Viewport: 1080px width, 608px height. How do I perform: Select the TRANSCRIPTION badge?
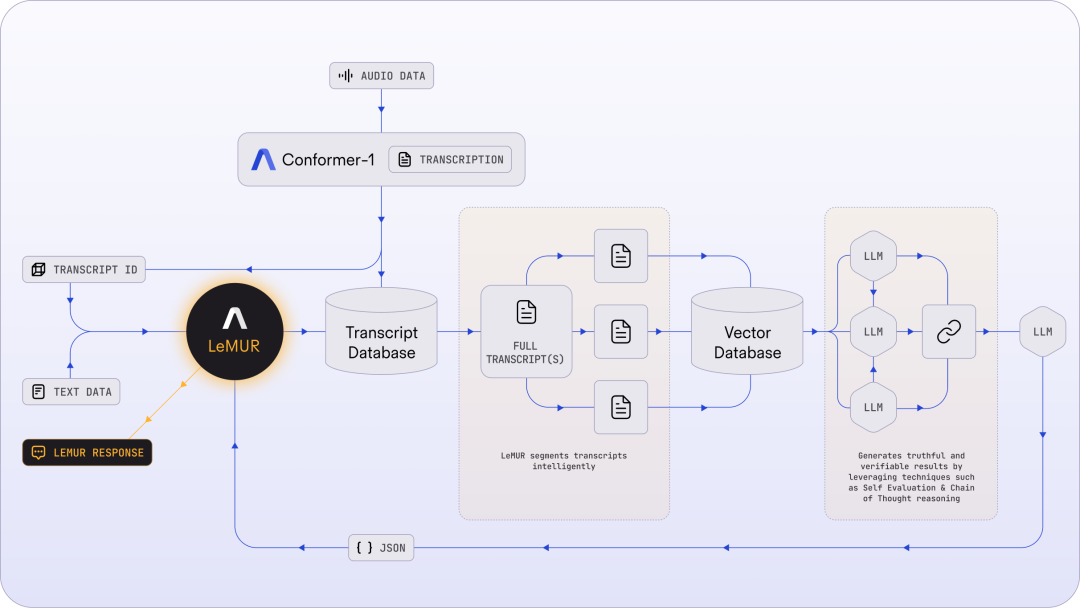tap(450, 160)
